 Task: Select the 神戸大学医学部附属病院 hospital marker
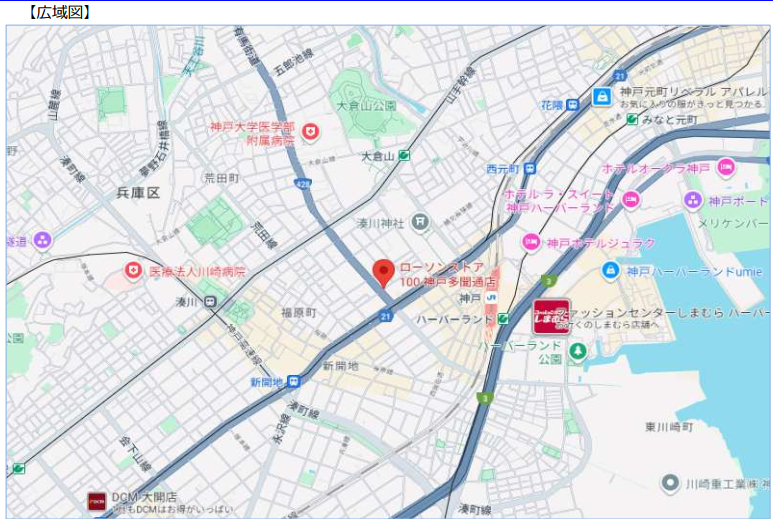[x=310, y=132]
